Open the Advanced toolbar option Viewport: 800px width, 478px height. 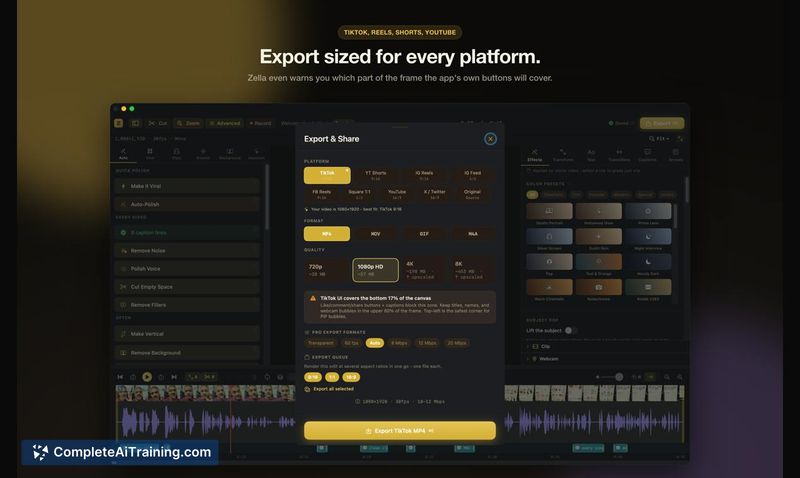[x=224, y=123]
